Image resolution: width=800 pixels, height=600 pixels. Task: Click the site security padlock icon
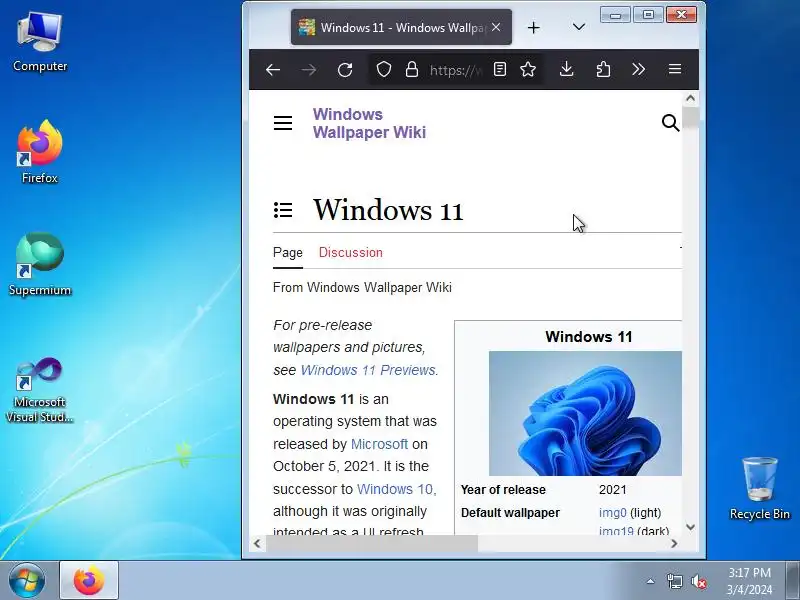click(412, 69)
